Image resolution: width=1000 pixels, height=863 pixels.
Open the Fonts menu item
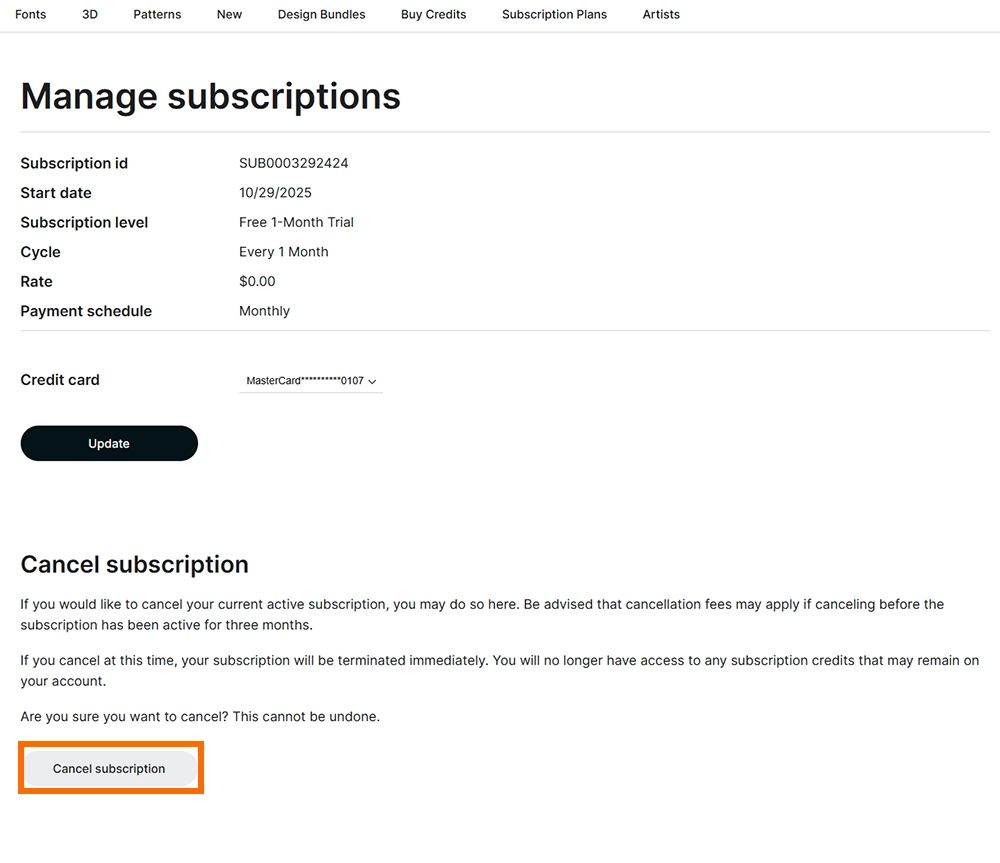[x=31, y=15]
